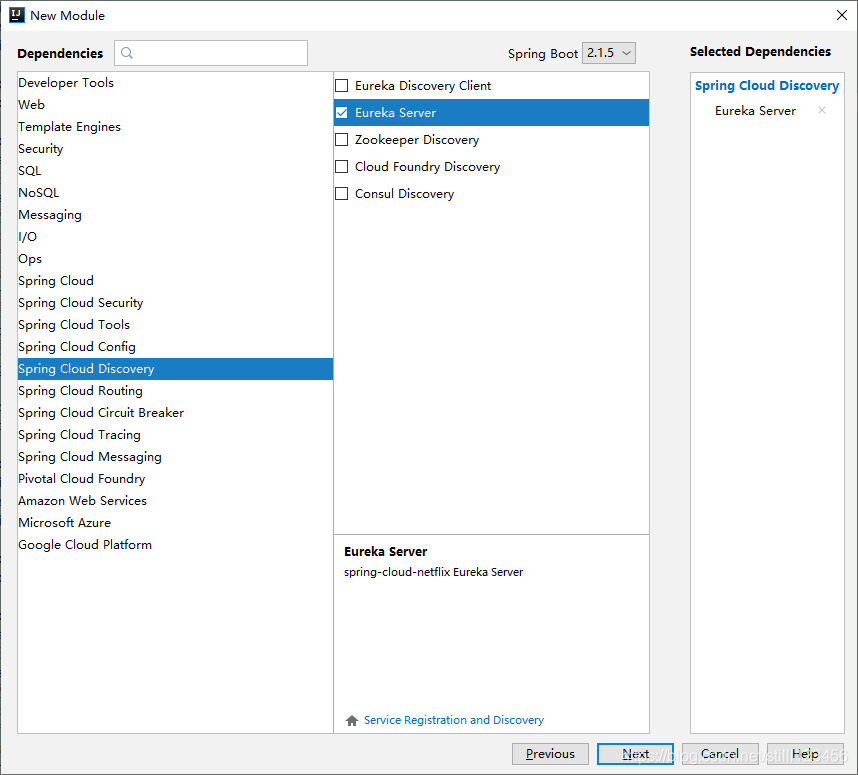
Task: Open the Messaging category
Action: click(x=175, y=215)
